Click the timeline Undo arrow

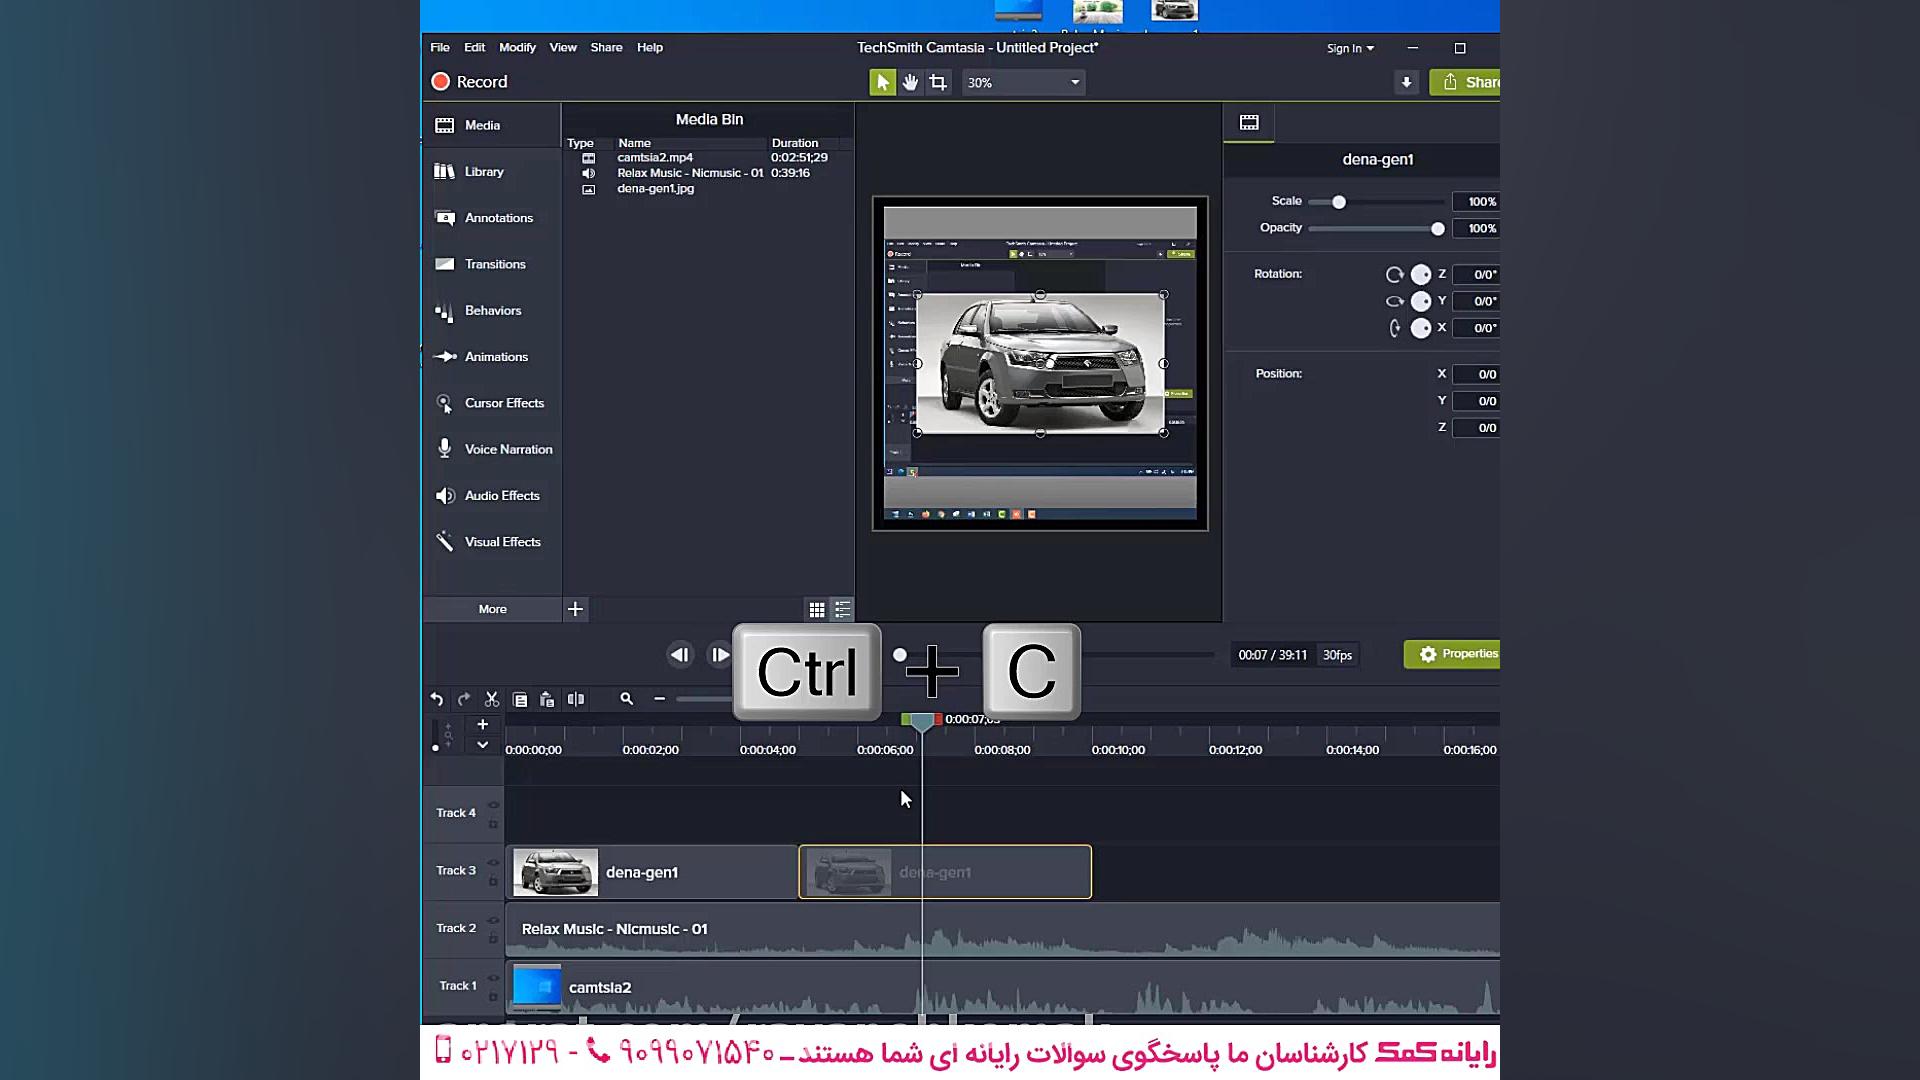437,699
